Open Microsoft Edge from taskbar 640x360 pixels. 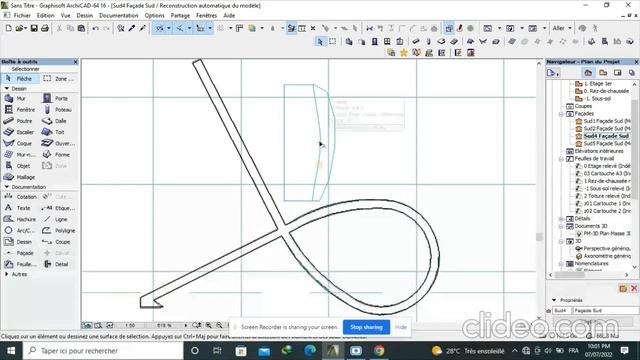310,351
